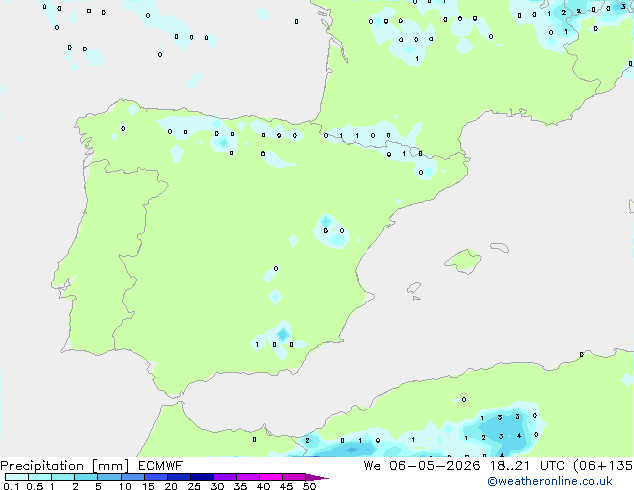Click the '0.1' legend scale label
The width and height of the screenshot is (634, 490).
point(10,486)
